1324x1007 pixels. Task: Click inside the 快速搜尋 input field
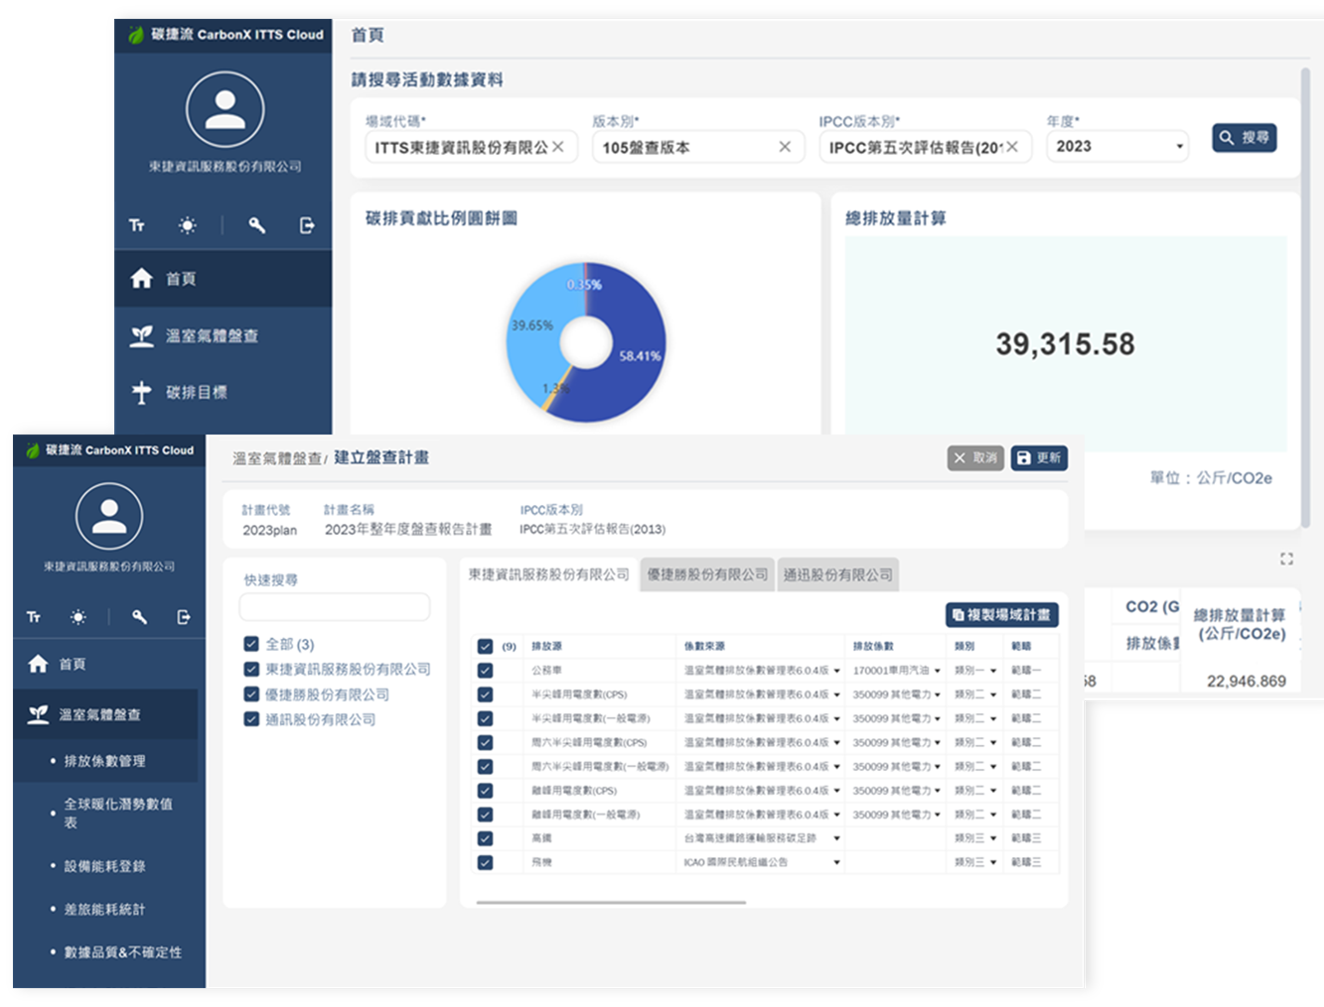pyautogui.click(x=334, y=607)
